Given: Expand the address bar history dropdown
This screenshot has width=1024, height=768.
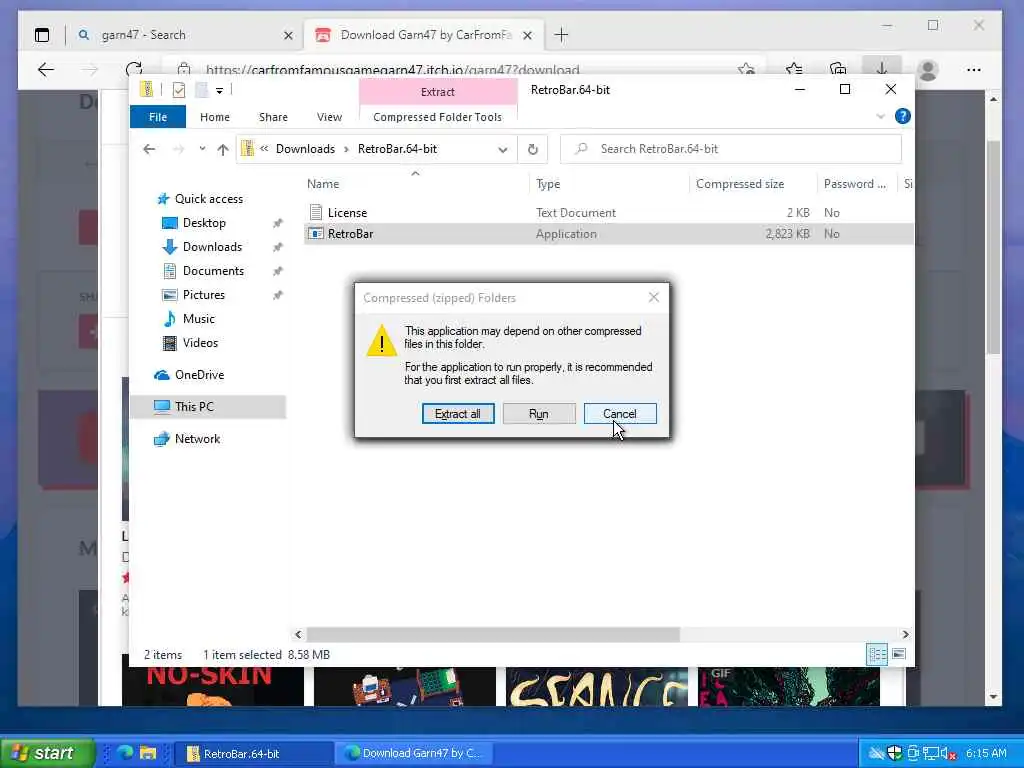Looking at the screenshot, I should (503, 149).
